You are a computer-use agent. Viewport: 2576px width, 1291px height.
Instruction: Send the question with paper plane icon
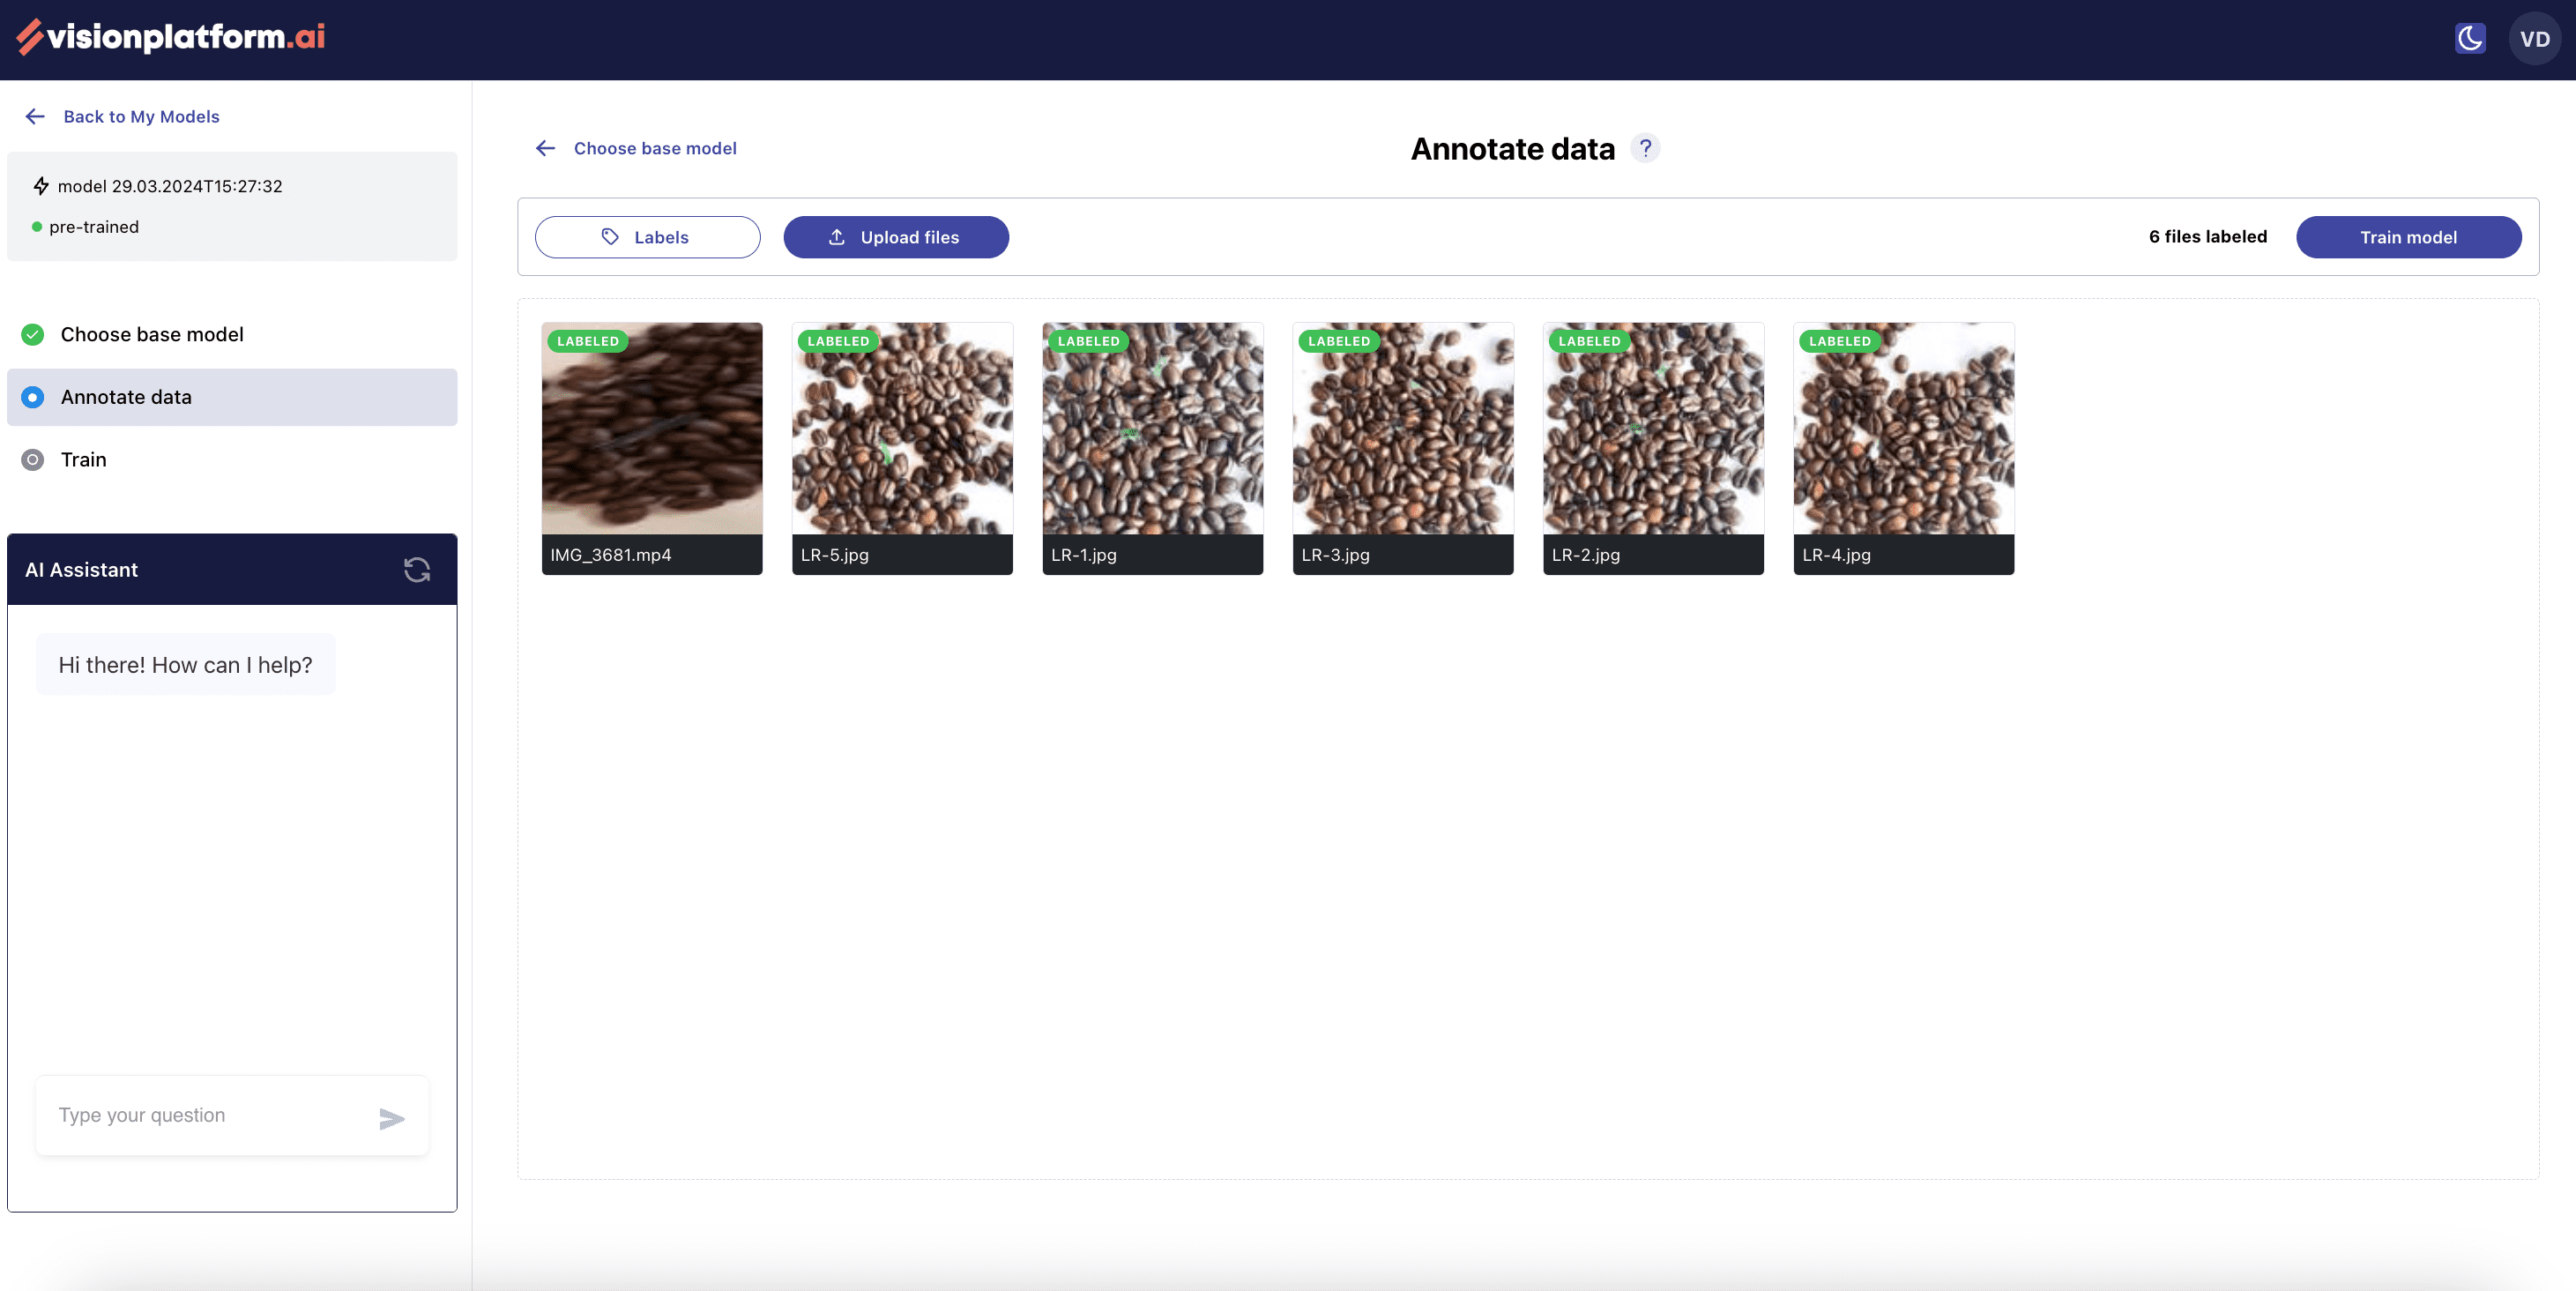tap(392, 1118)
